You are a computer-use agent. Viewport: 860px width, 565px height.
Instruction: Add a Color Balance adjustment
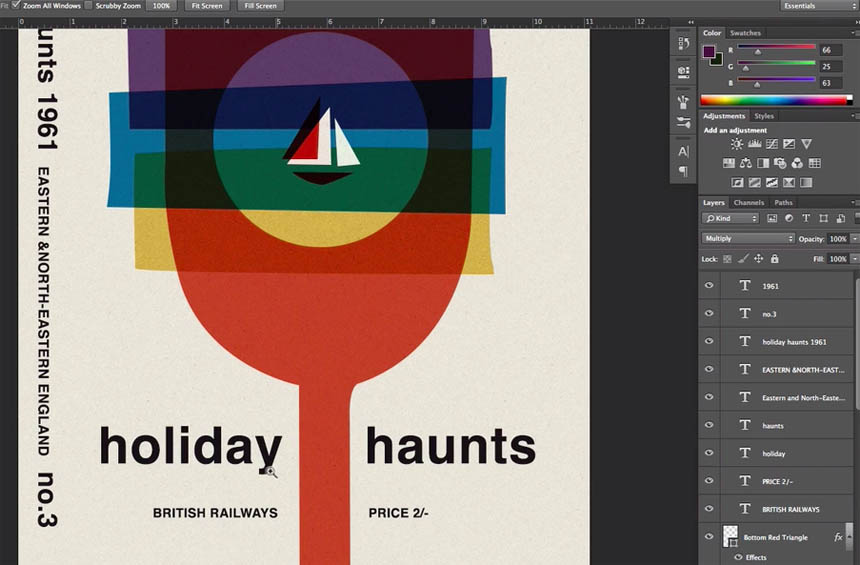coord(745,163)
